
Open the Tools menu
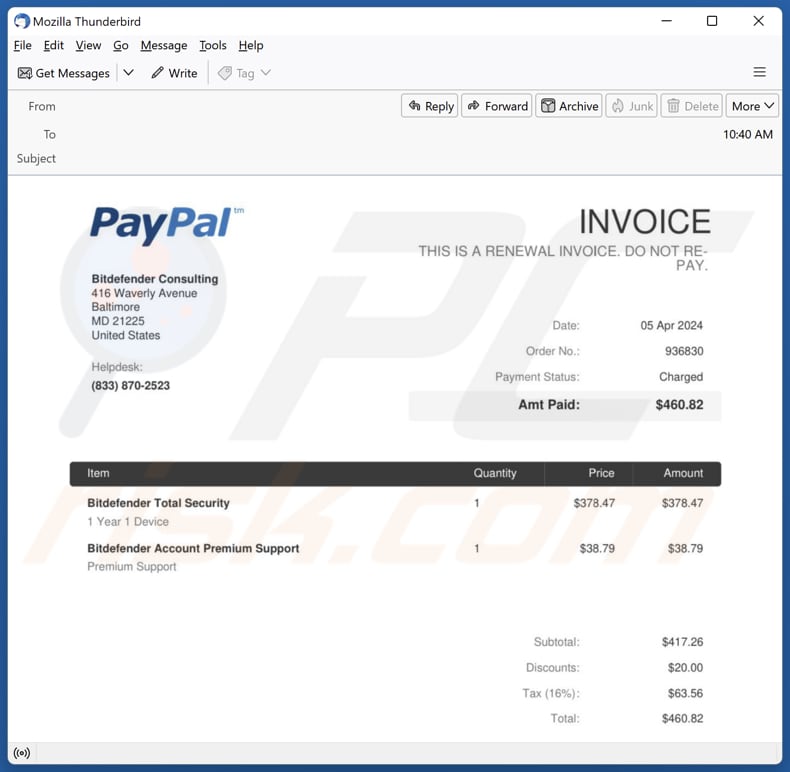point(213,45)
